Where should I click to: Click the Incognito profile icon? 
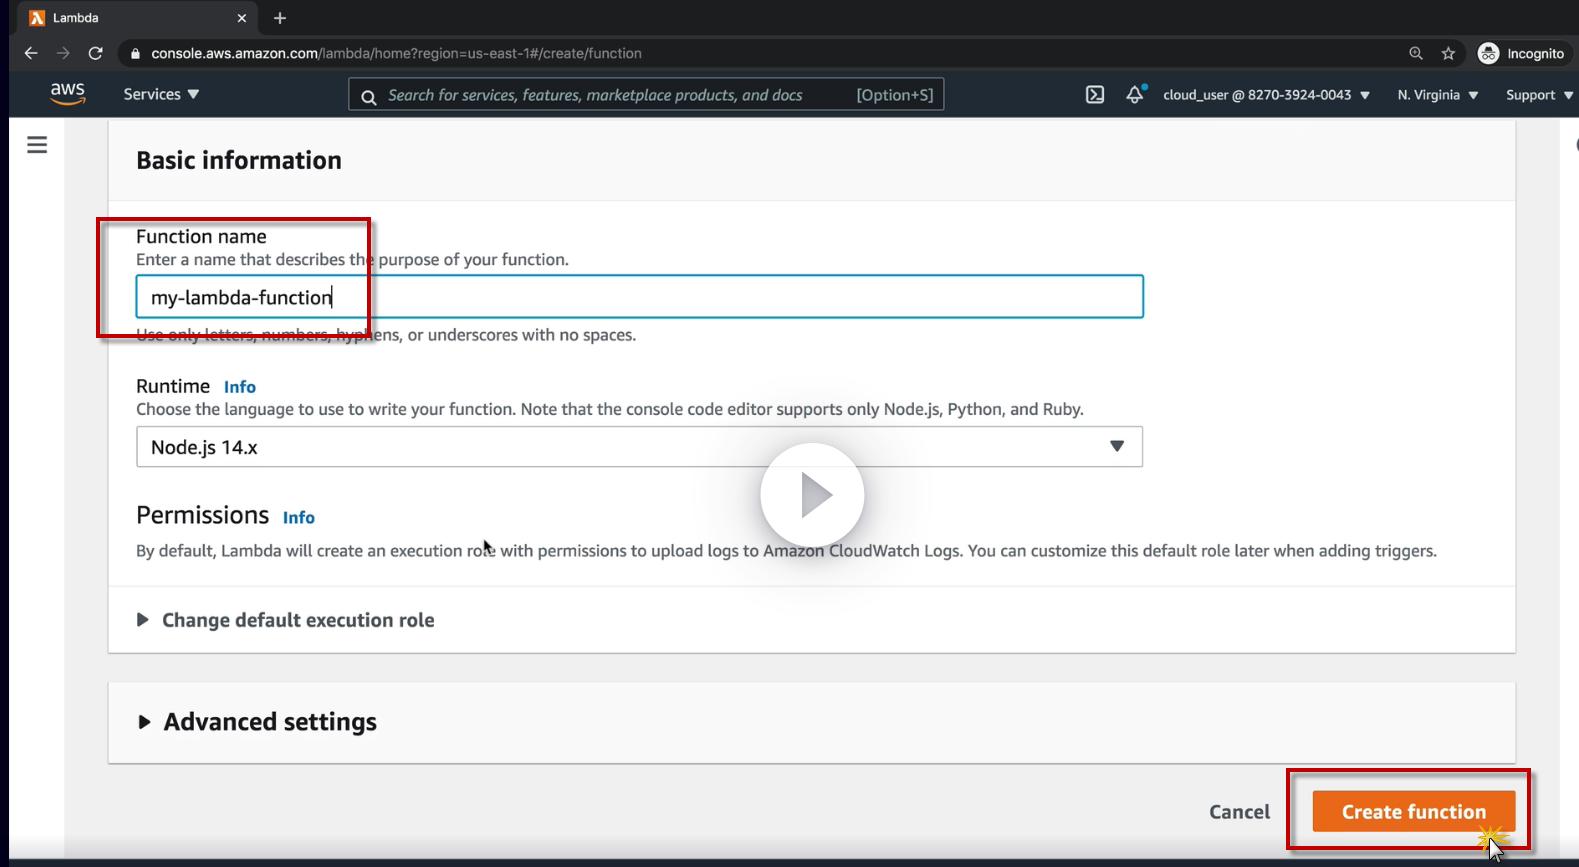pos(1488,53)
